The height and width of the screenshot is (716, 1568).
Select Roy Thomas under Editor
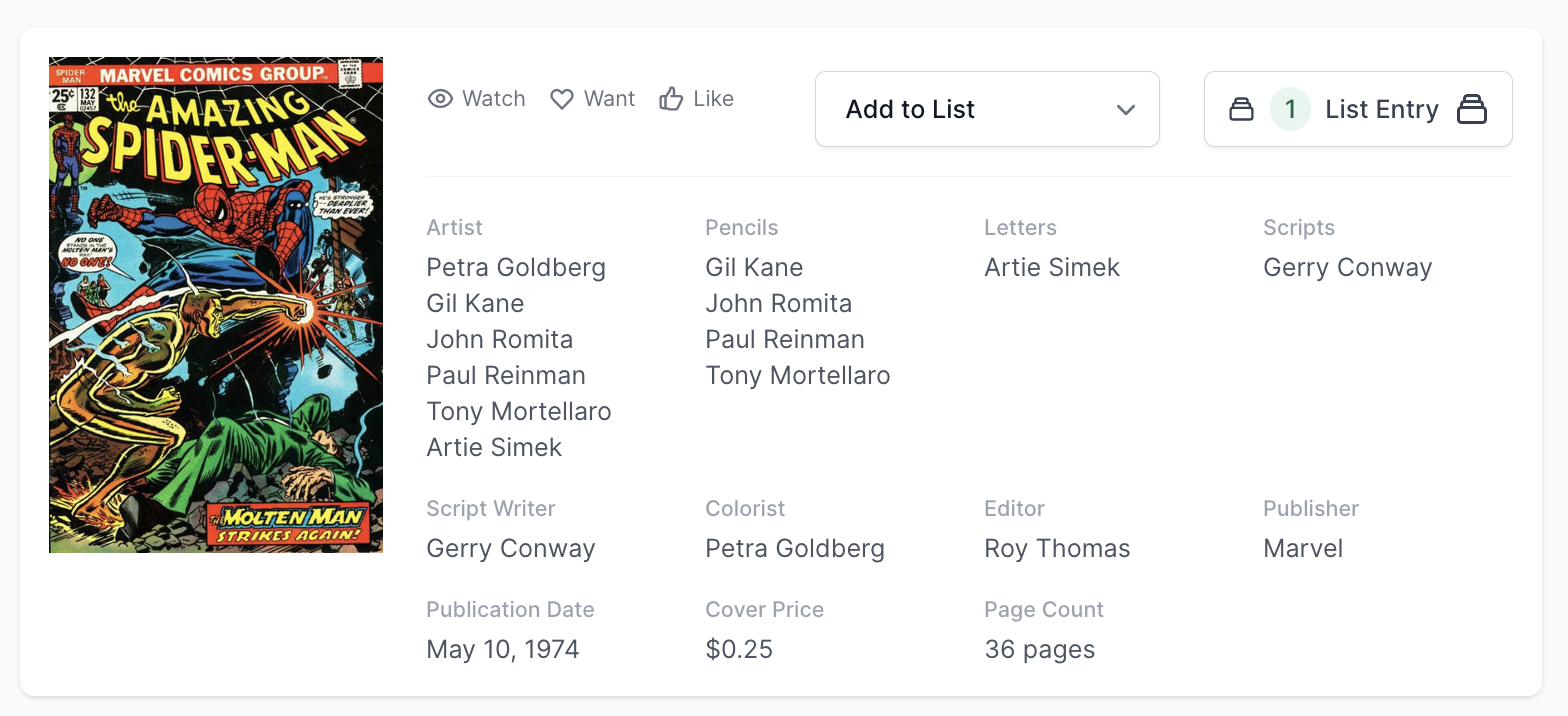click(x=1057, y=549)
